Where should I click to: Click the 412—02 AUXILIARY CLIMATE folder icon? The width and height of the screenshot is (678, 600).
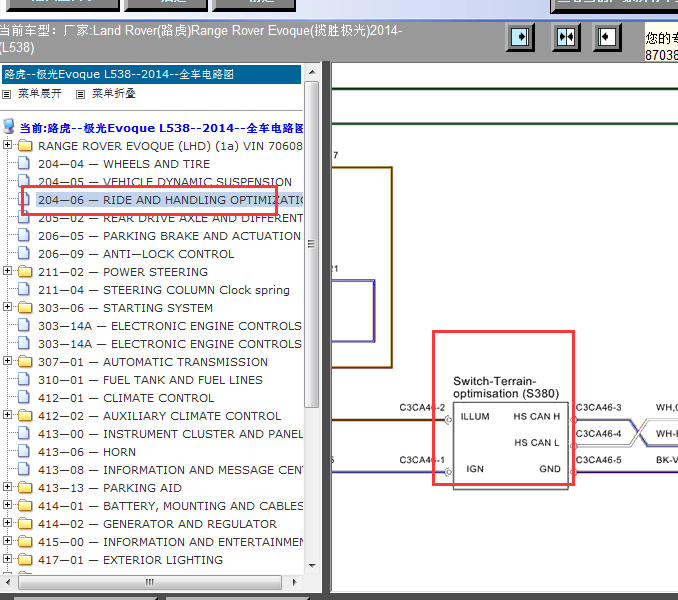point(25,416)
